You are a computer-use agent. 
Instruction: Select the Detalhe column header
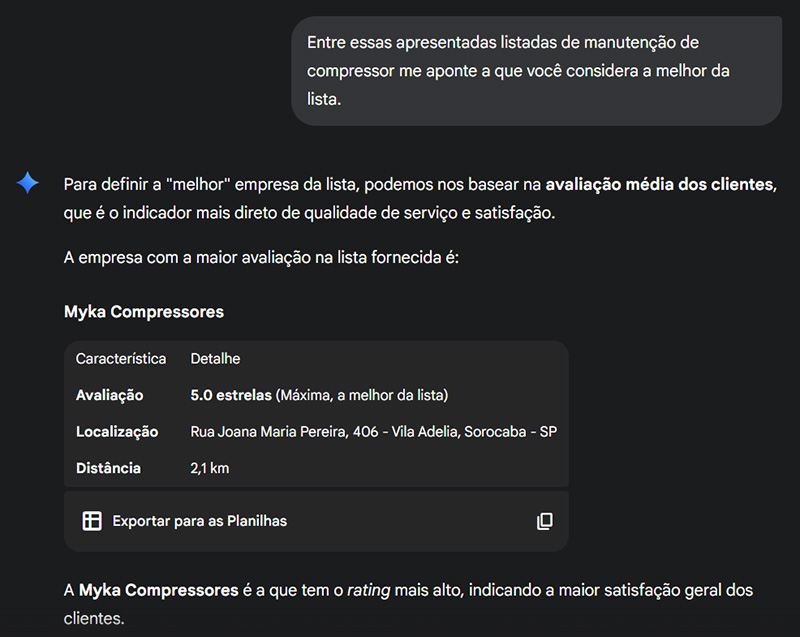coord(215,359)
